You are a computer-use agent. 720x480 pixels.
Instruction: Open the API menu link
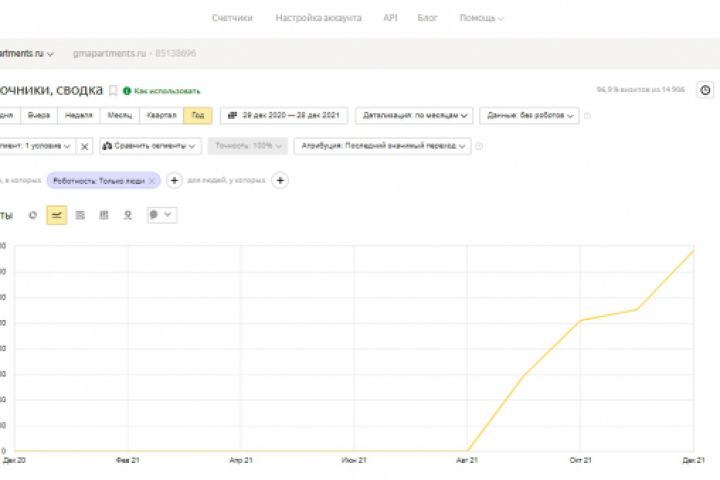(x=390, y=18)
